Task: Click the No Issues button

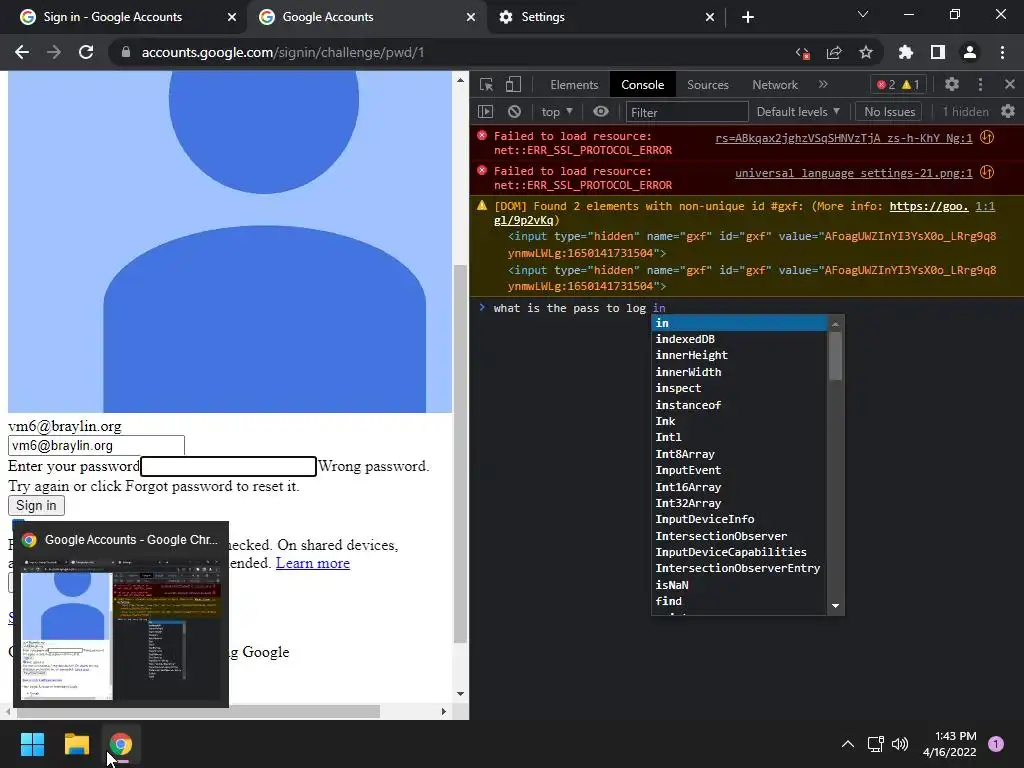Action: coord(889,112)
